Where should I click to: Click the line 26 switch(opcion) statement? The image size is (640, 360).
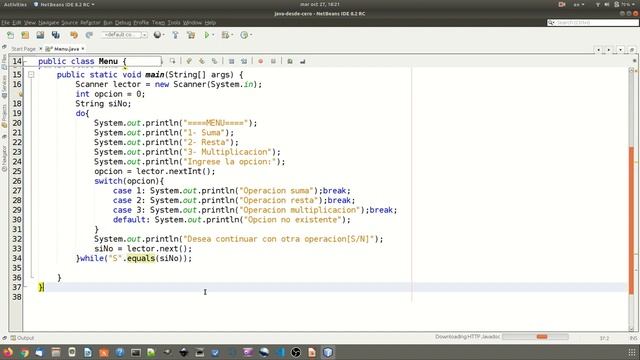point(129,181)
